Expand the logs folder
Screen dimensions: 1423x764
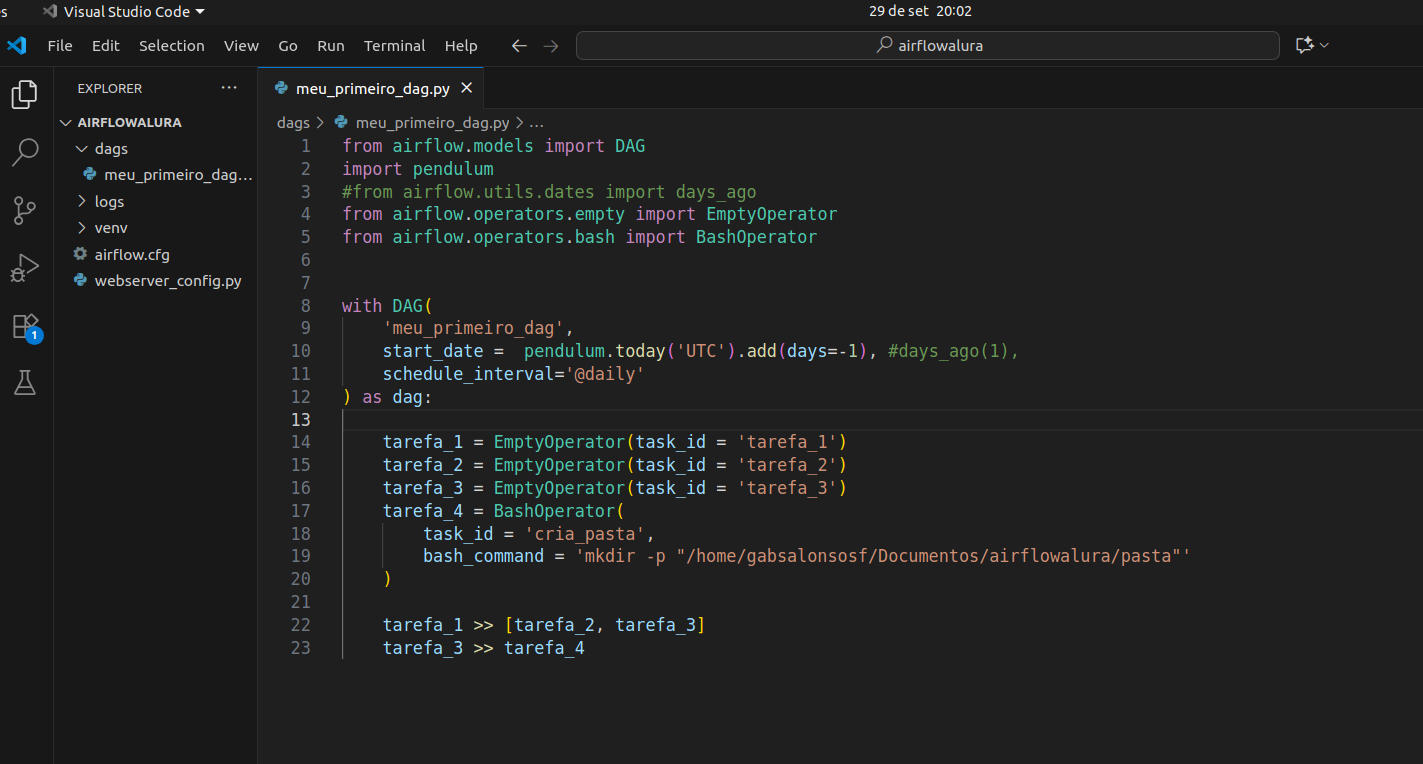tap(83, 202)
